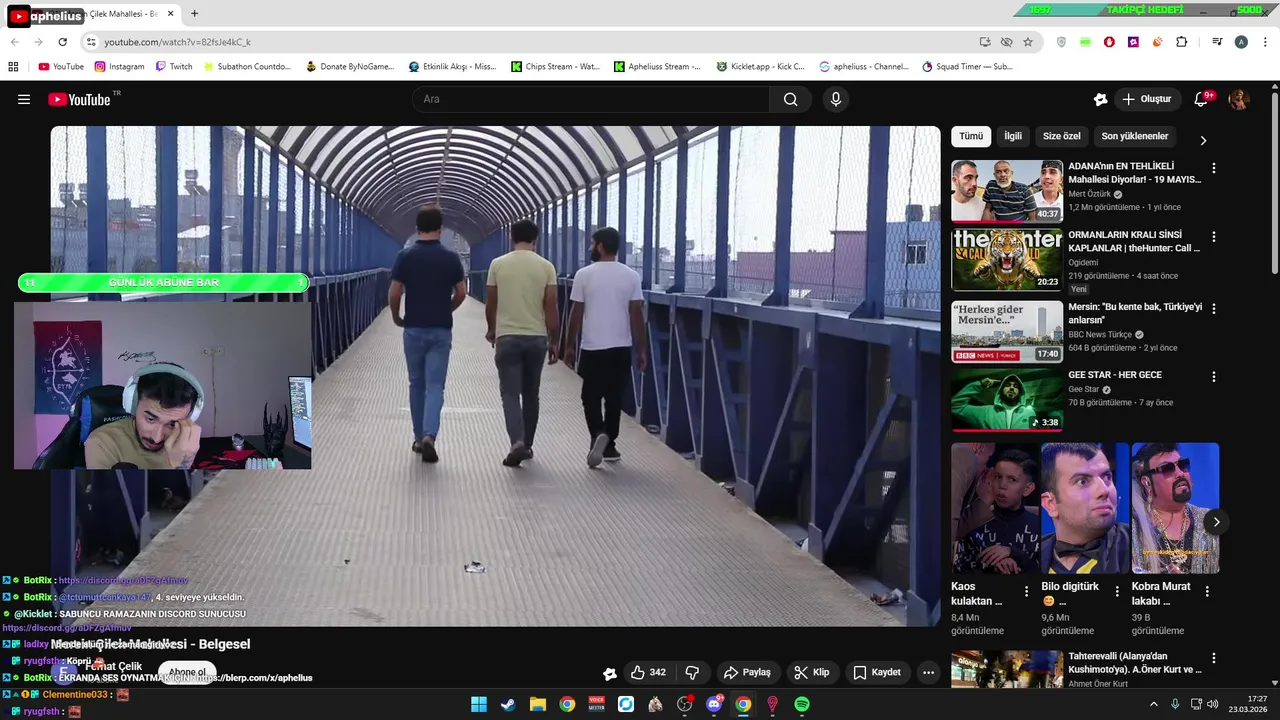
Task: Bookmark this page with the star
Action: (1028, 42)
